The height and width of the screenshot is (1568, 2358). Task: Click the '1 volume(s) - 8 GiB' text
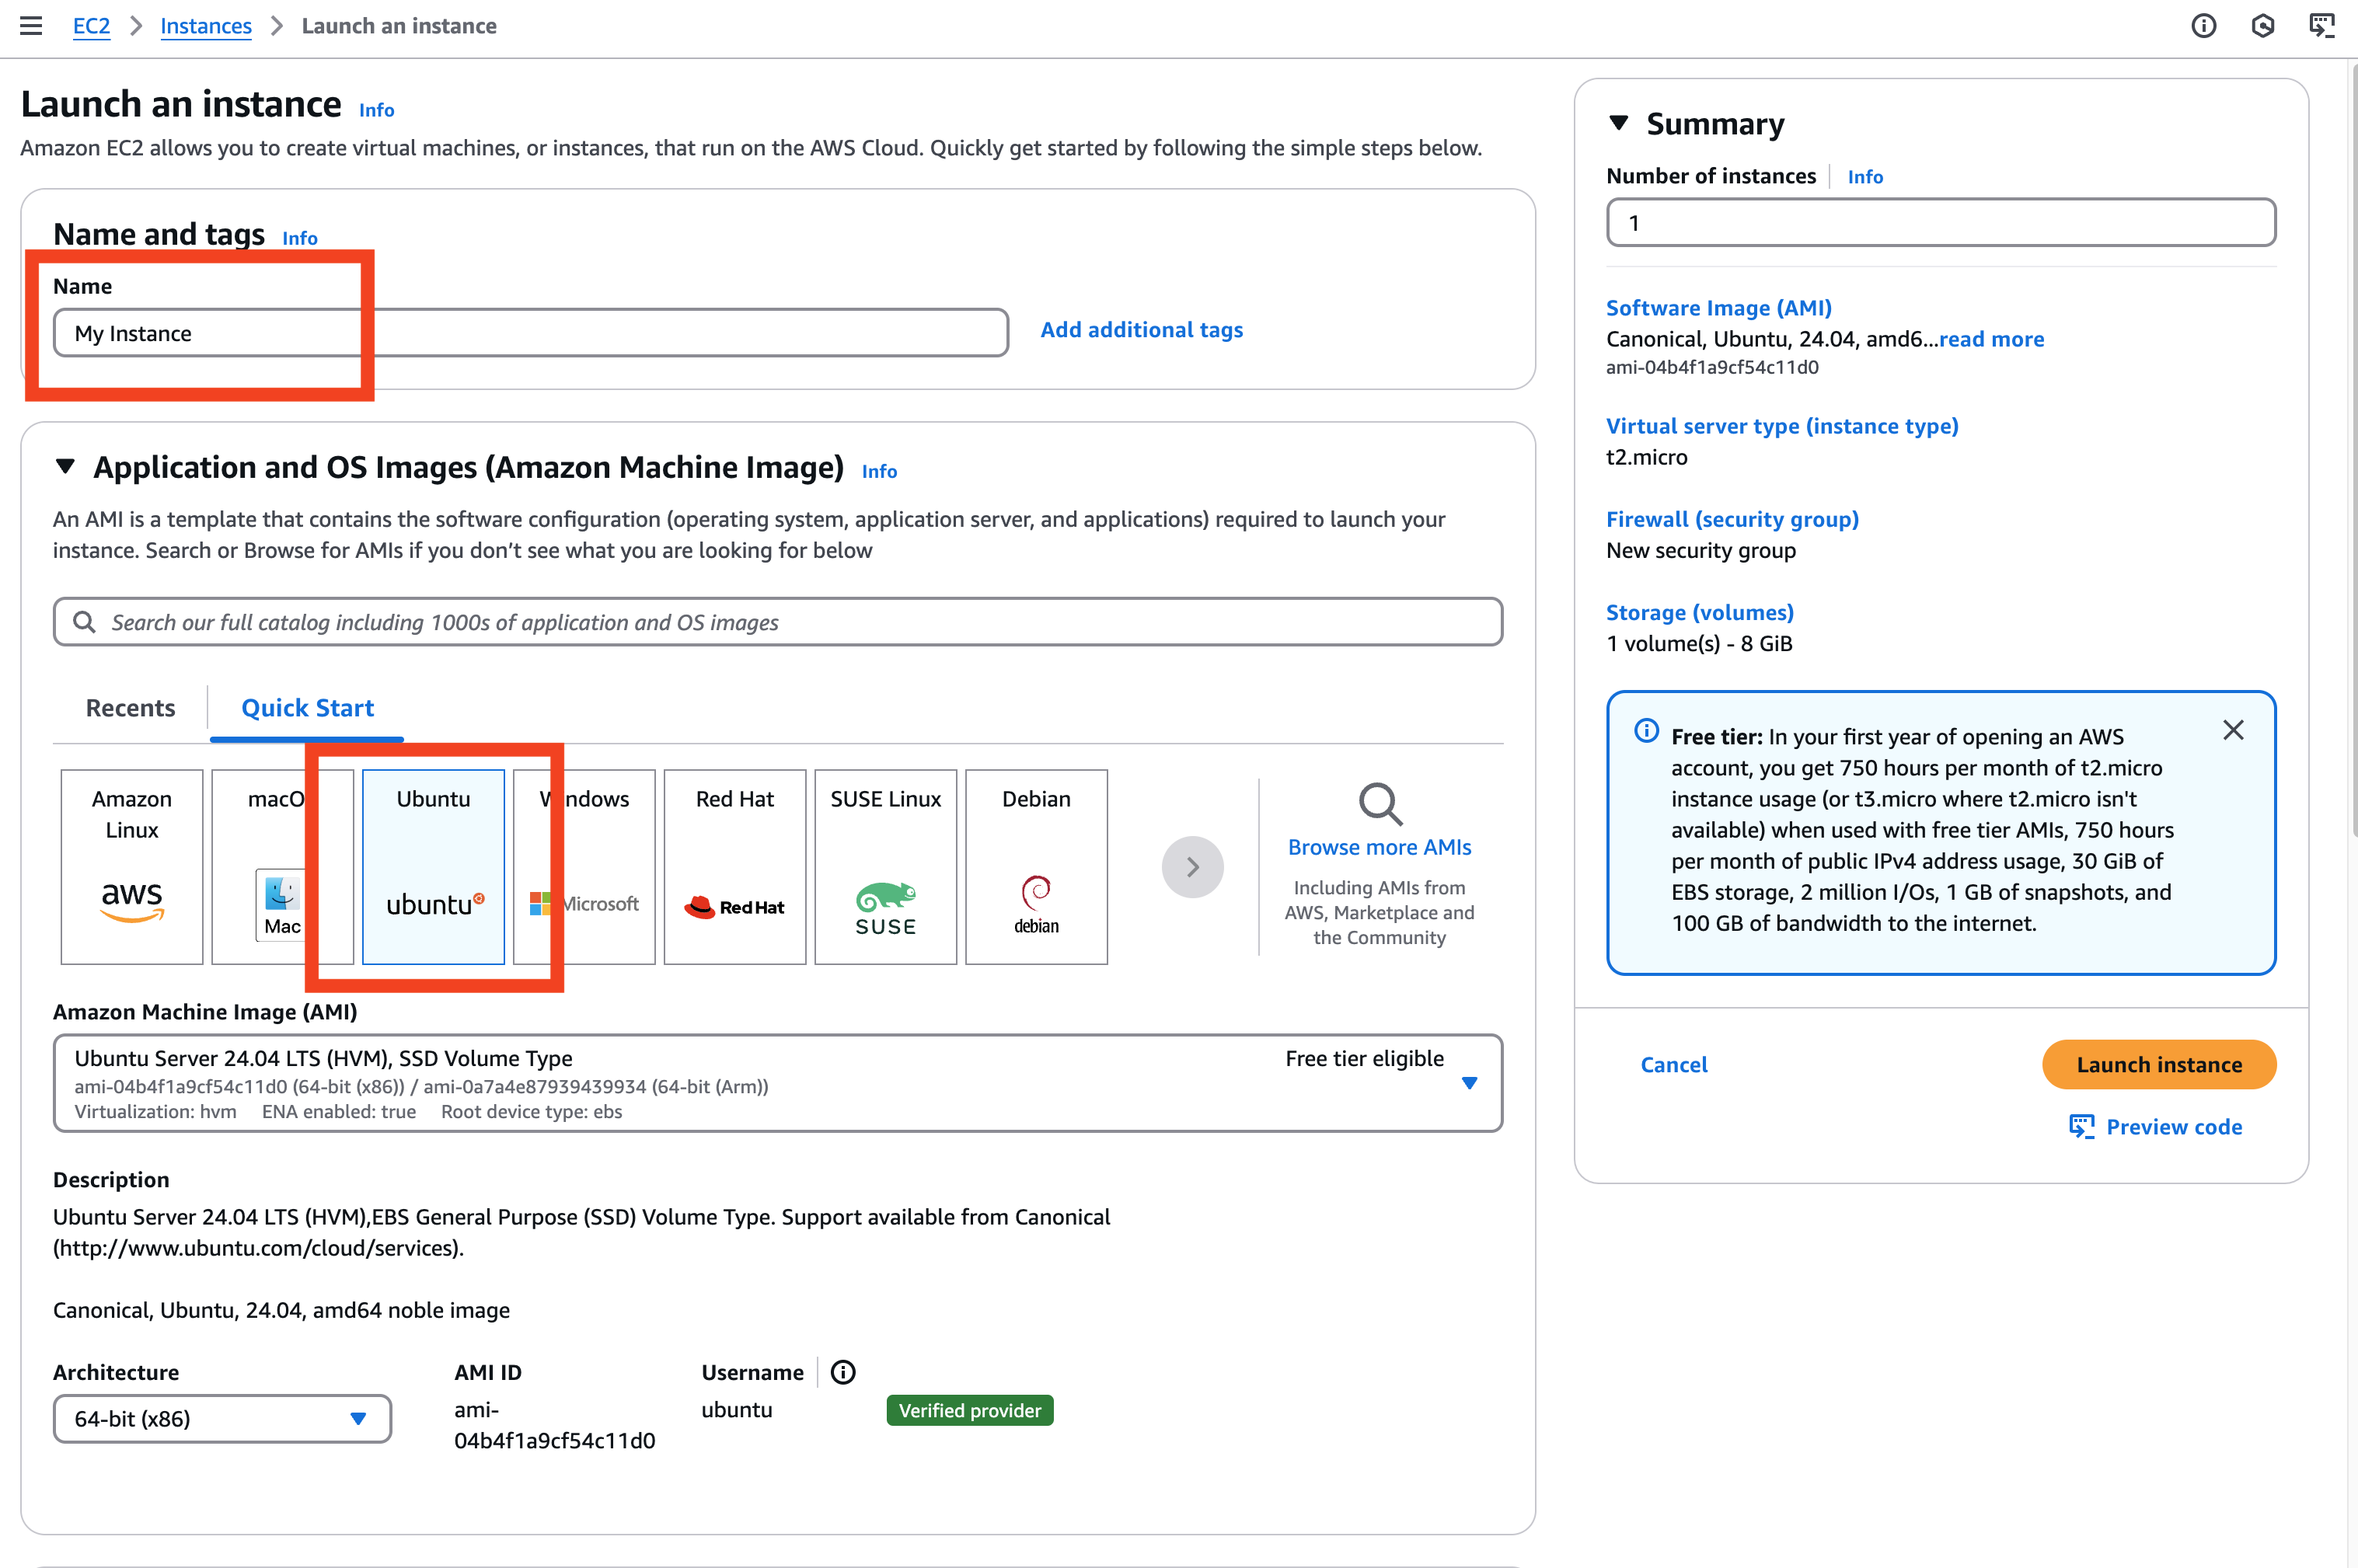click(1699, 643)
